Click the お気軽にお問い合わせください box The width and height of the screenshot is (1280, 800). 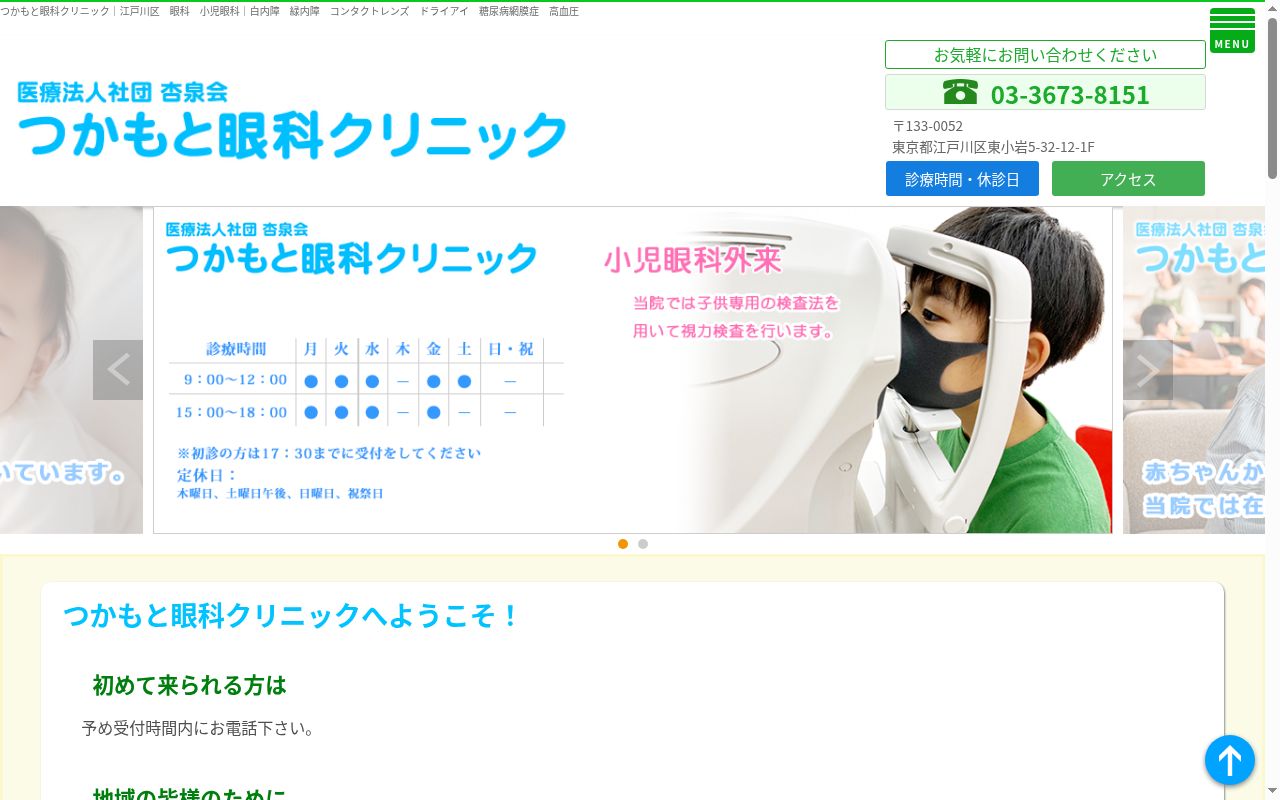tap(1045, 55)
